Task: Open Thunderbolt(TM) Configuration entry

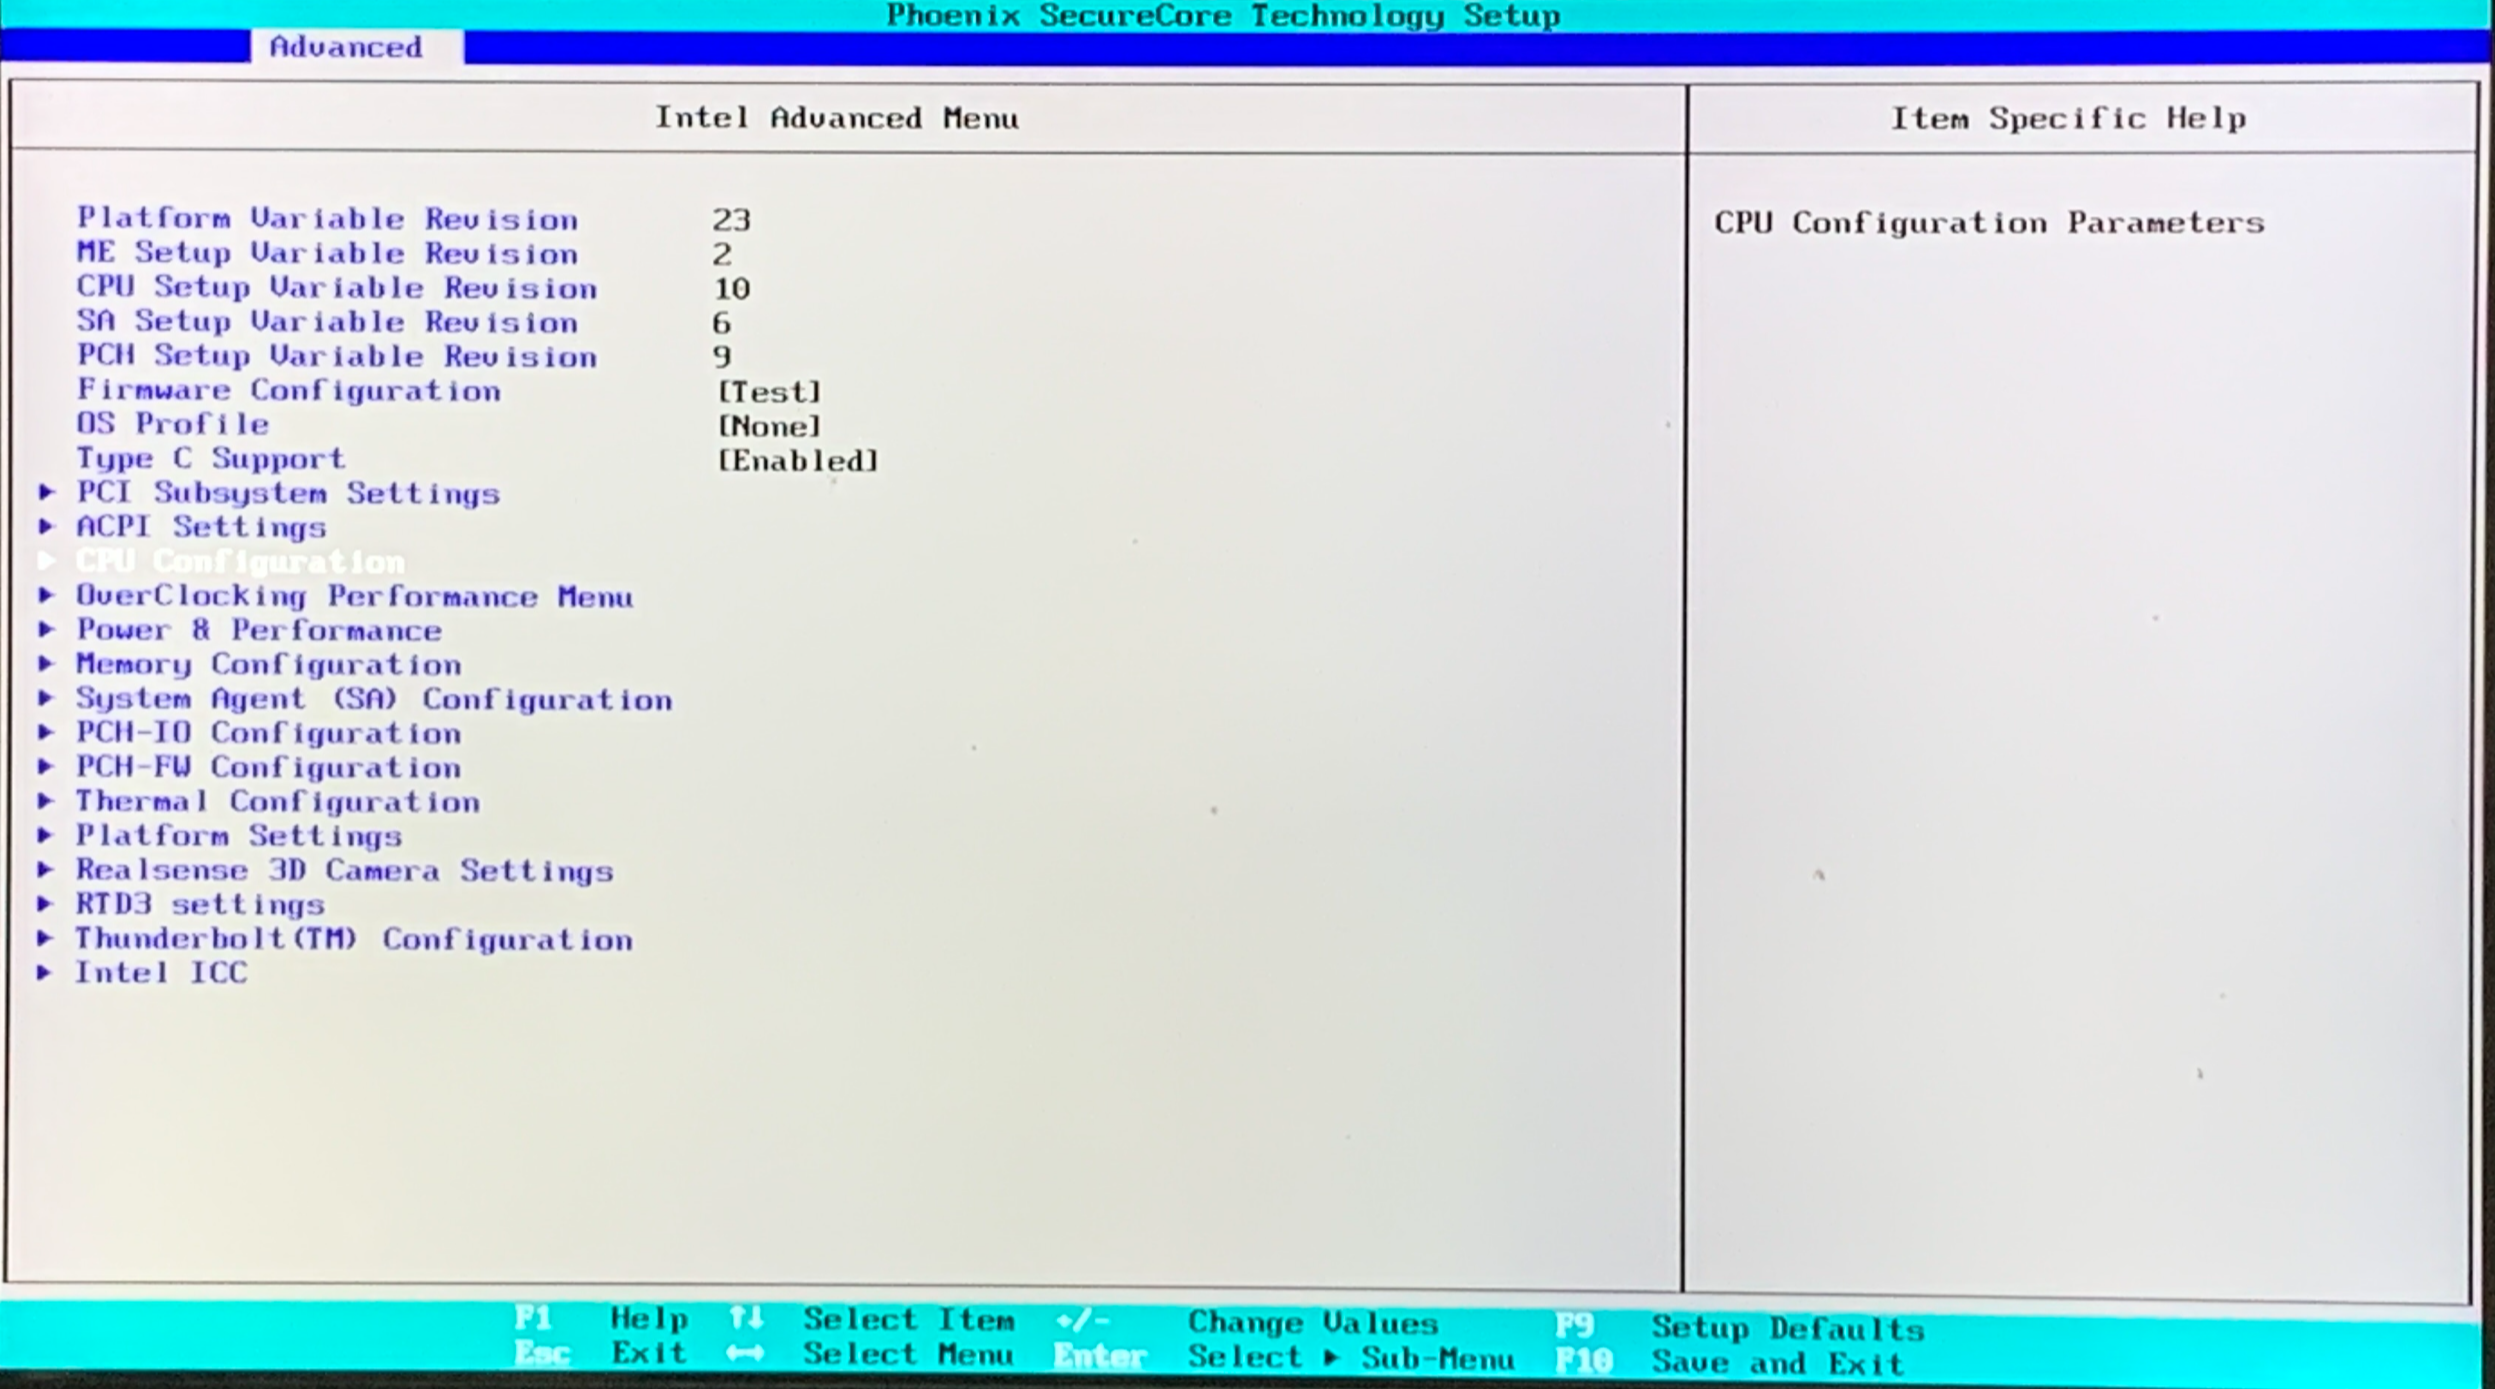Action: pyautogui.click(x=354, y=939)
